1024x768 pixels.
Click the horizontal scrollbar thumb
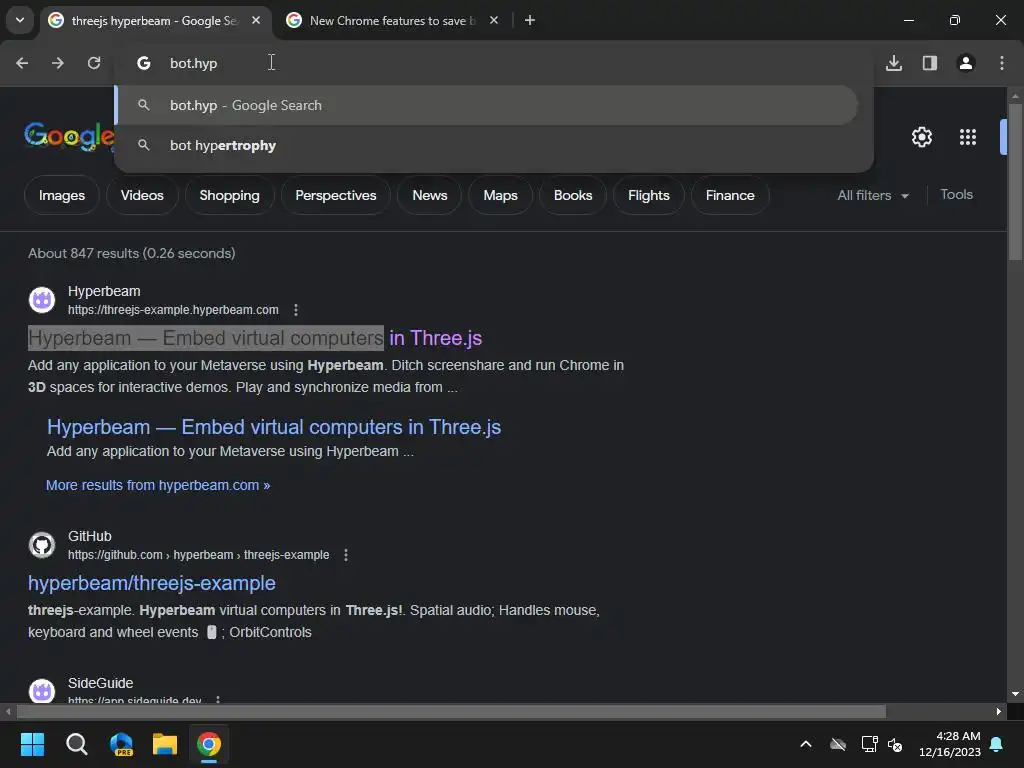tap(451, 711)
